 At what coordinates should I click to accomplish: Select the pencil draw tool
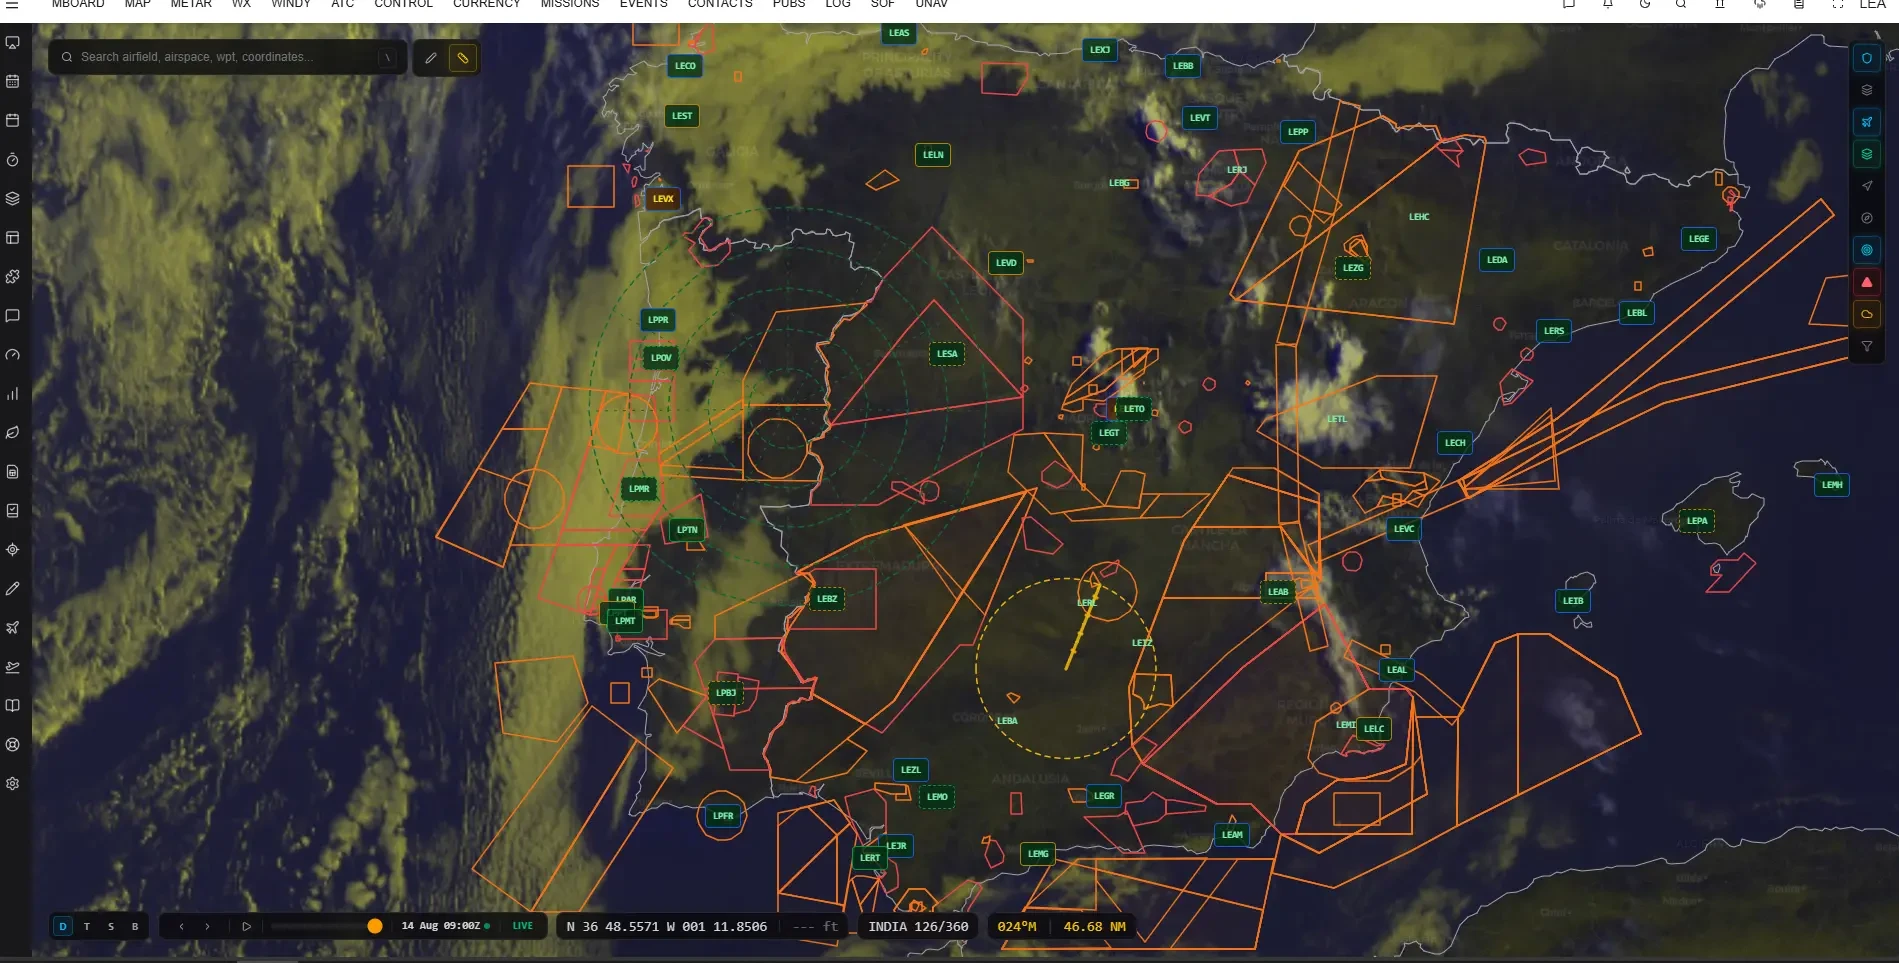tap(431, 58)
